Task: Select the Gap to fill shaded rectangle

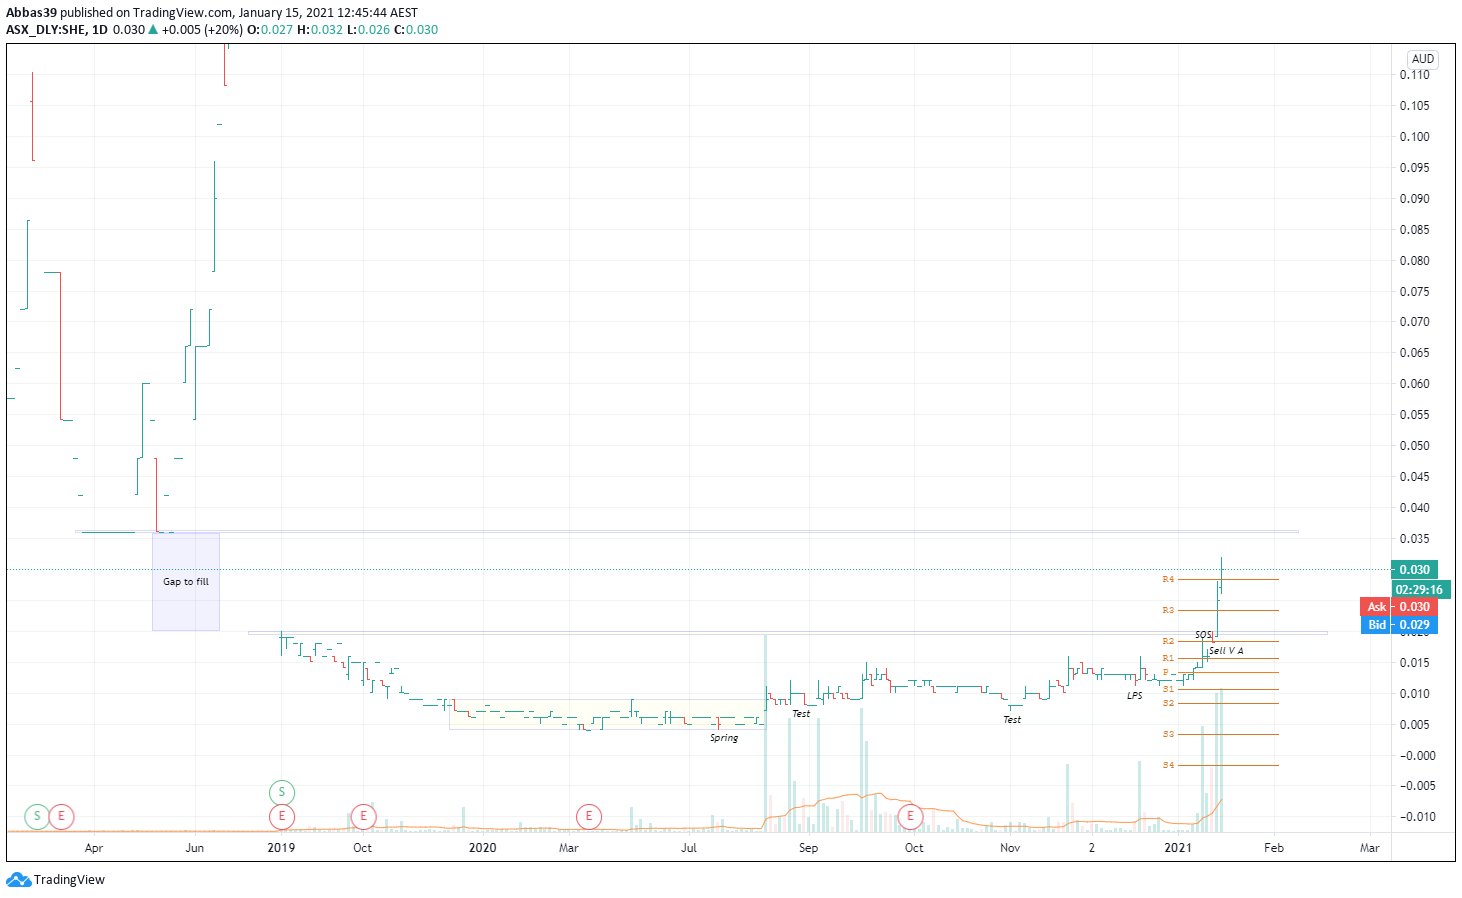Action: click(186, 582)
